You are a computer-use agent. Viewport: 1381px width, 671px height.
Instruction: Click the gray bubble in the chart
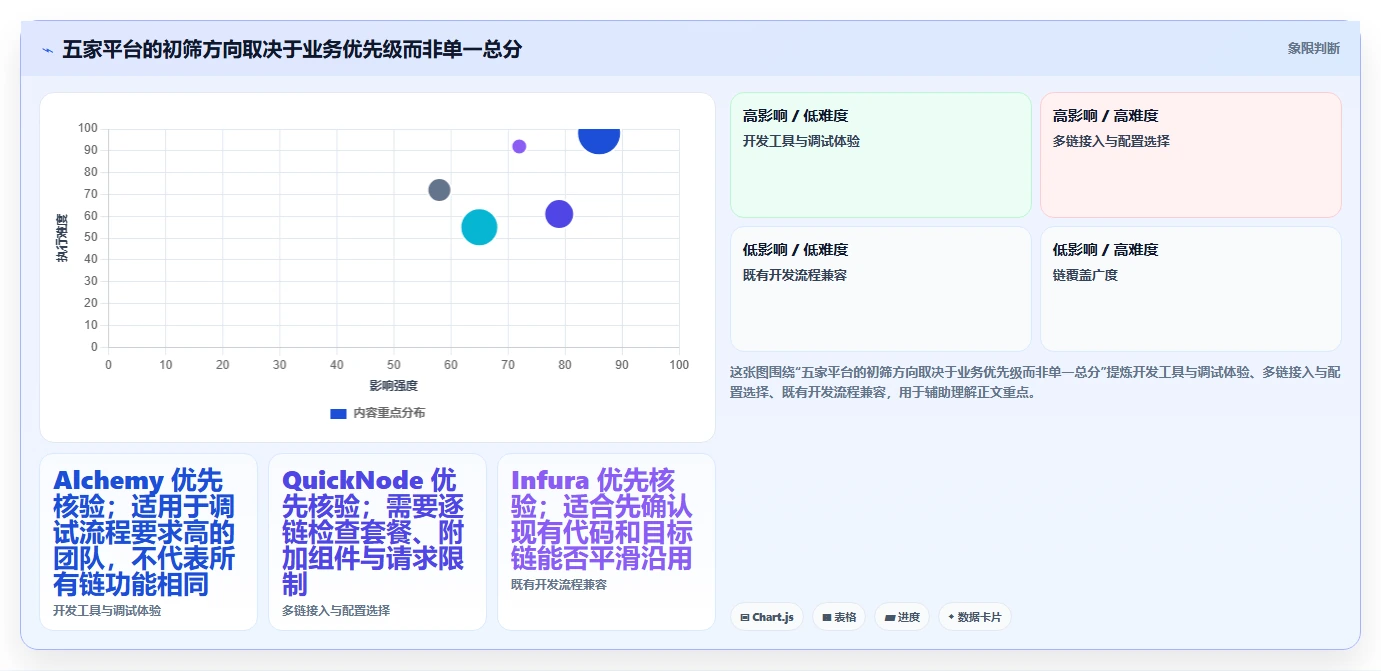click(x=439, y=190)
